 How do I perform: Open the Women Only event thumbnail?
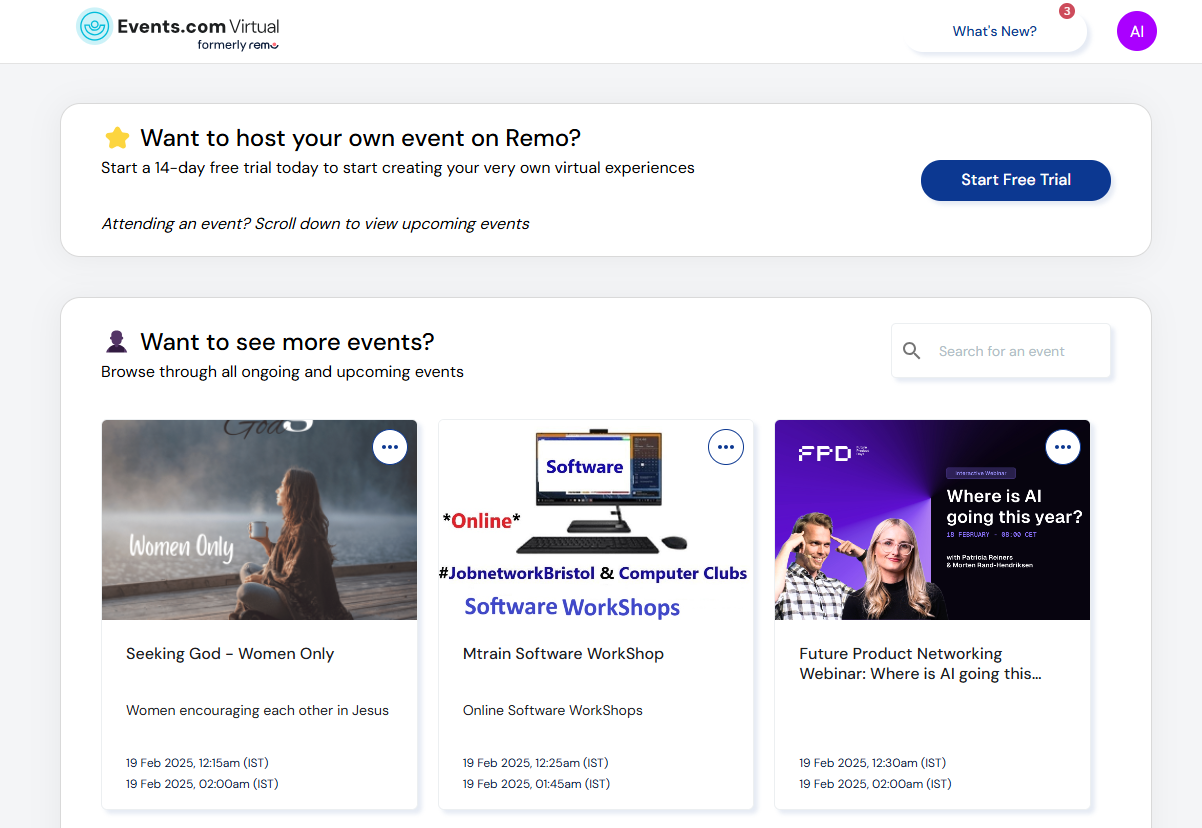click(x=260, y=520)
